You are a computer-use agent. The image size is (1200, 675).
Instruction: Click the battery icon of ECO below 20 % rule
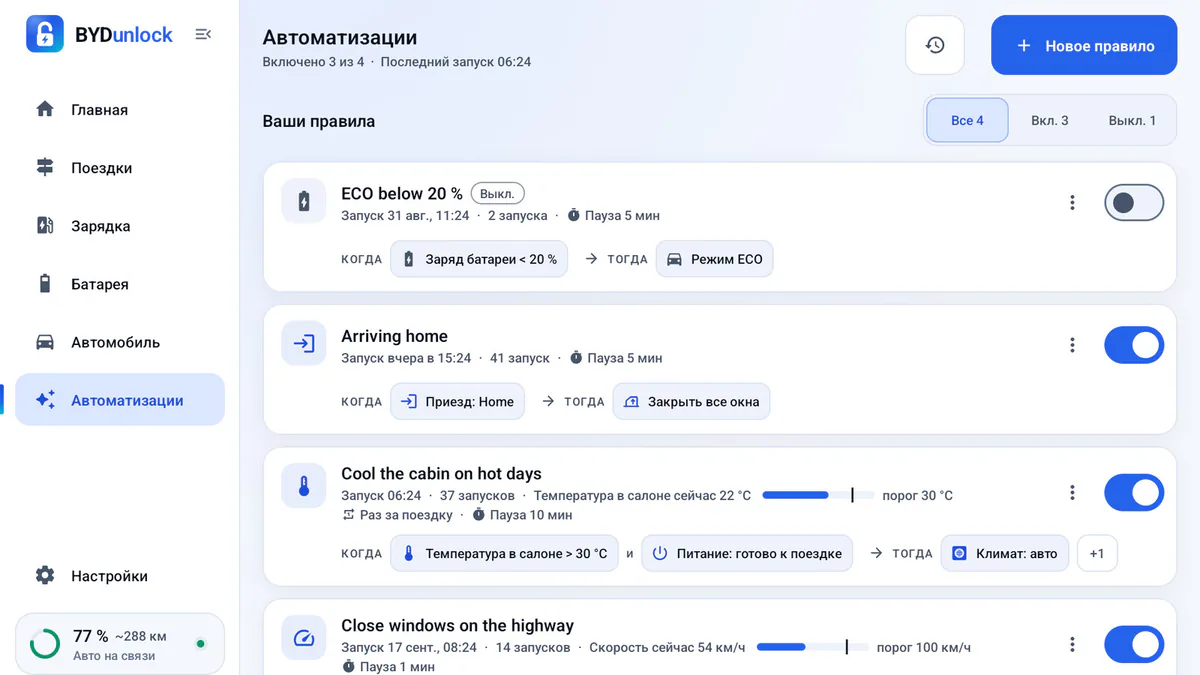pyautogui.click(x=304, y=202)
